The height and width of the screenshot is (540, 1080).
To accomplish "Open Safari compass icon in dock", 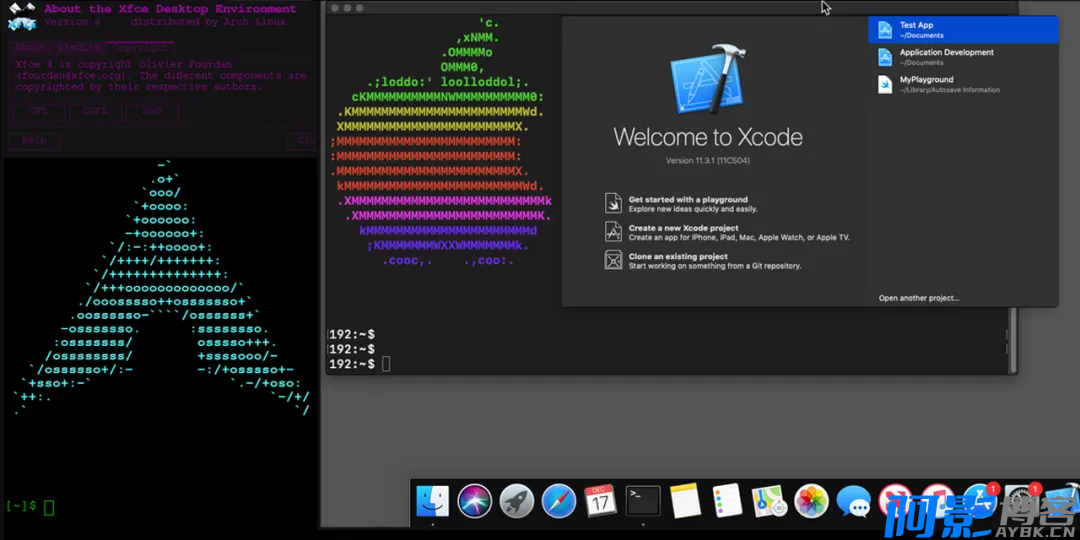I will (x=559, y=501).
